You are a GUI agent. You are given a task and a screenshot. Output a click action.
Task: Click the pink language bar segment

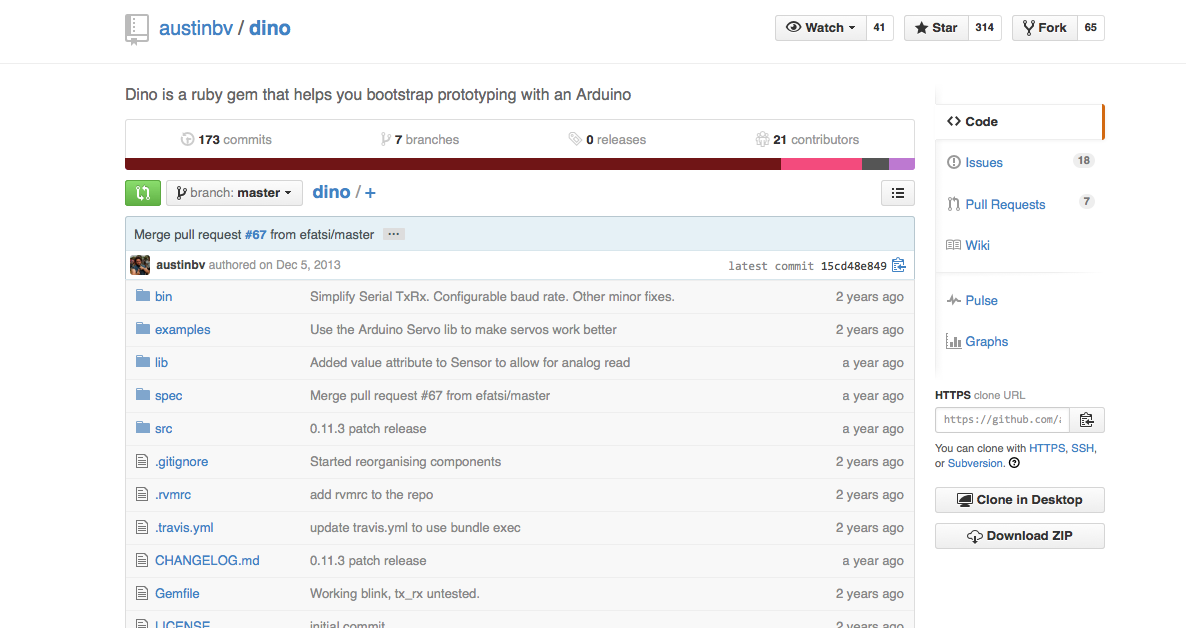pyautogui.click(x=821, y=164)
